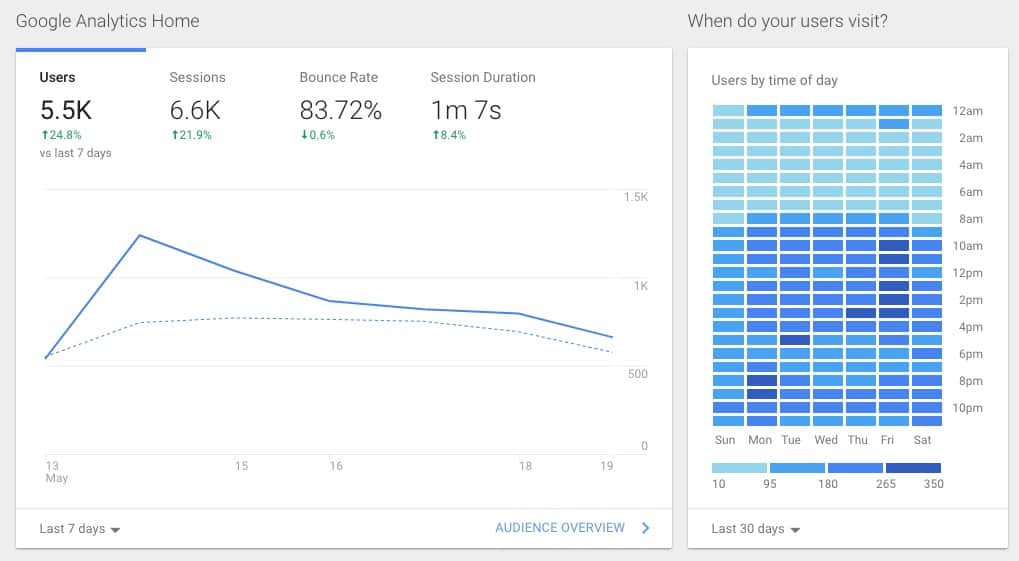Click the 24.8% users increase indicator
Image resolution: width=1019 pixels, height=561 pixels.
tap(61, 135)
